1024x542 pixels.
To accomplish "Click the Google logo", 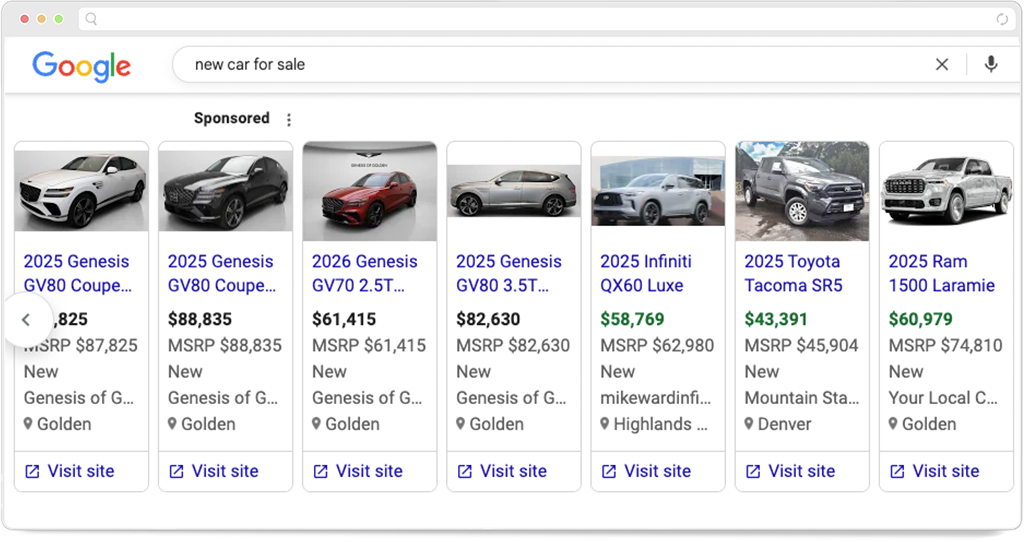I will click(x=82, y=67).
